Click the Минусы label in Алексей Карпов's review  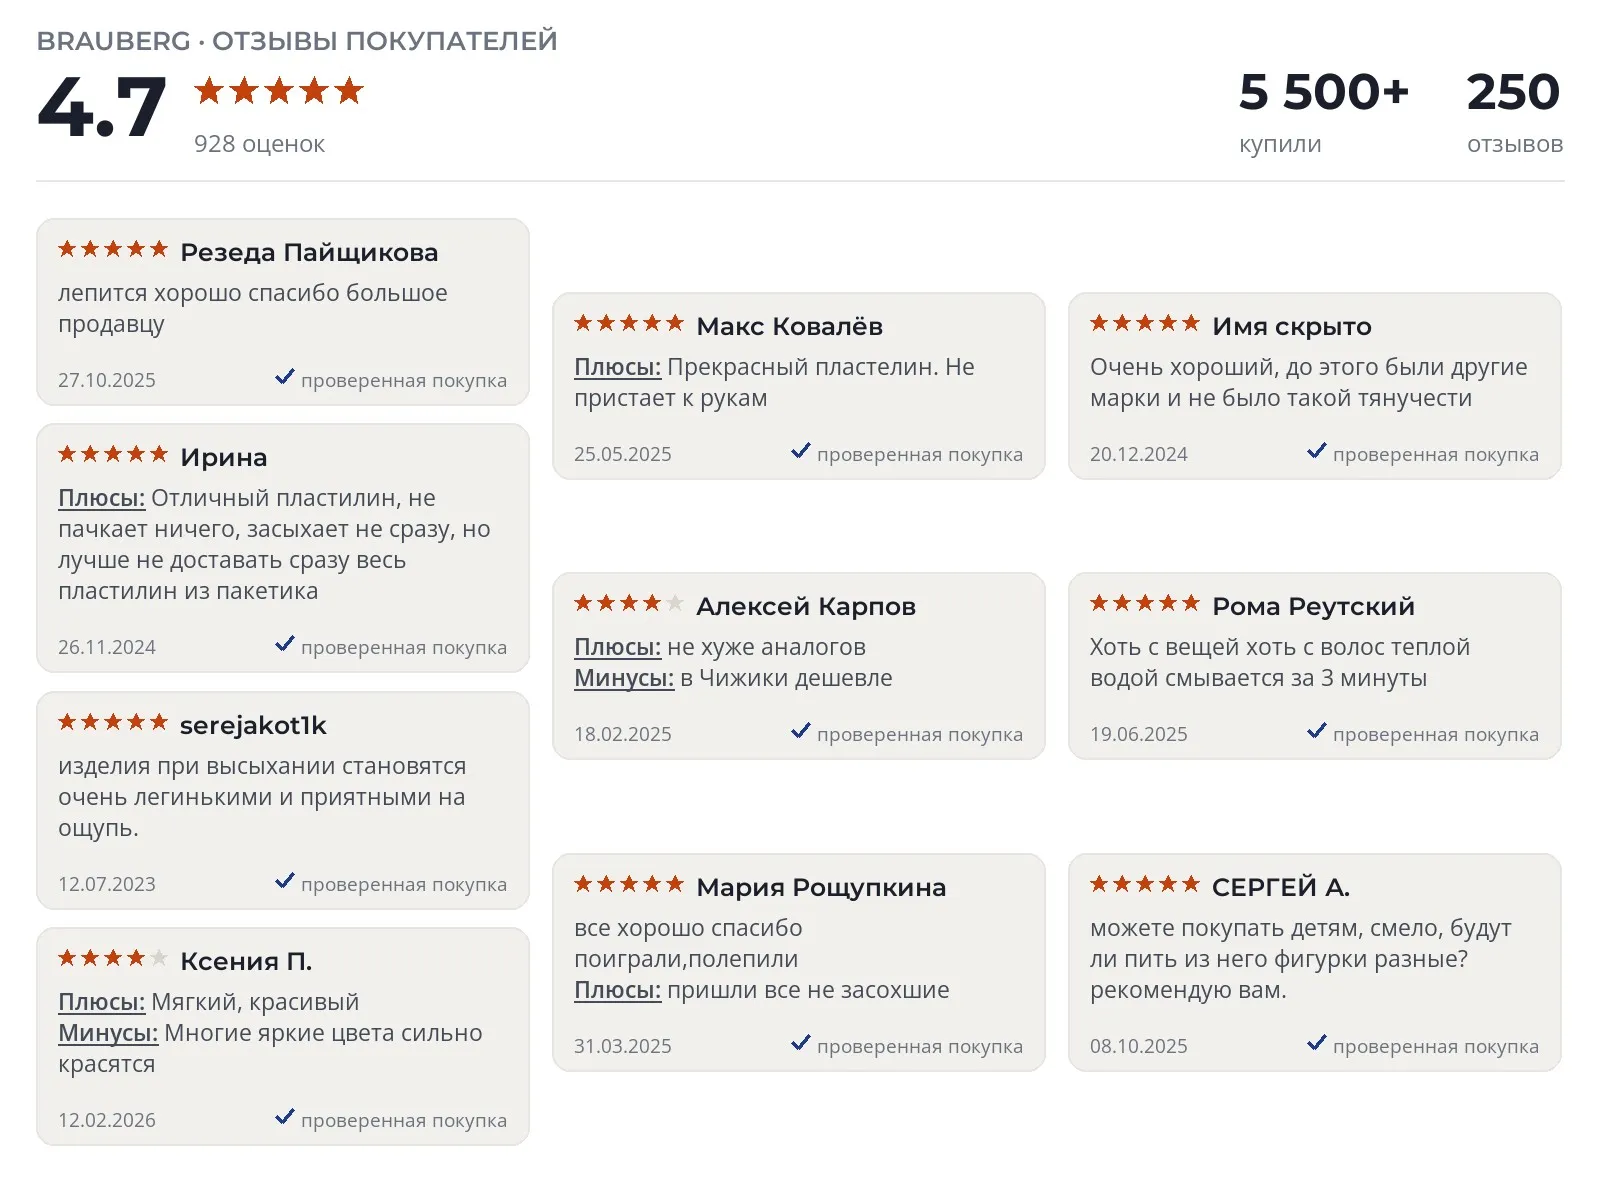[624, 678]
